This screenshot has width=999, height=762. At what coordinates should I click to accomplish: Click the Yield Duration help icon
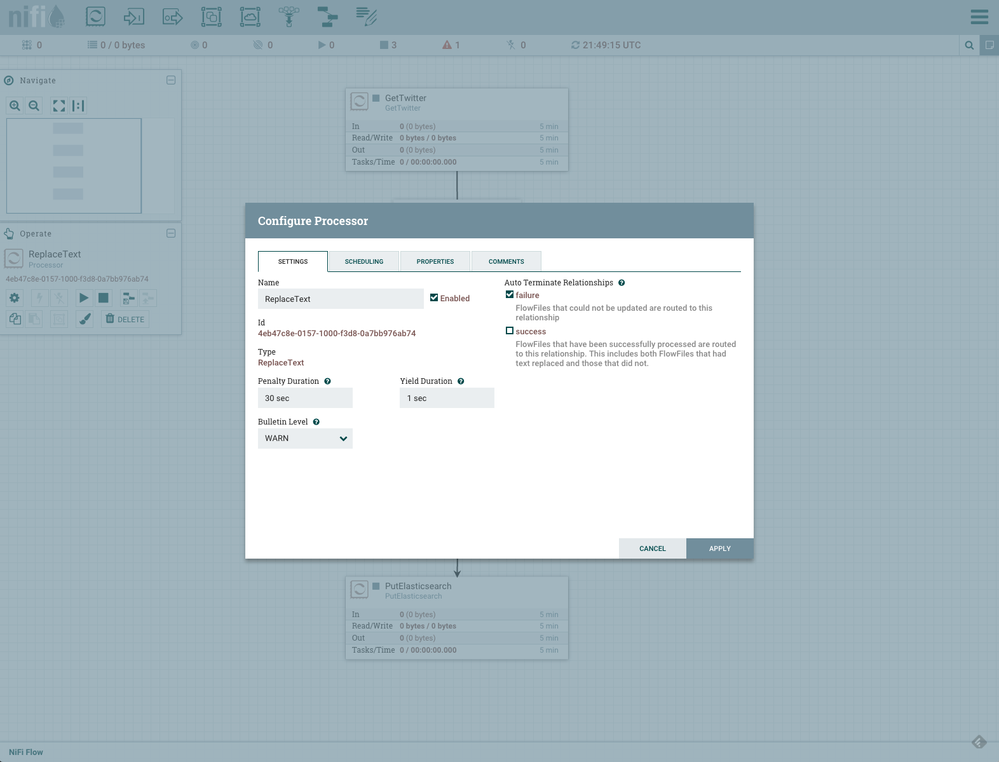461,381
